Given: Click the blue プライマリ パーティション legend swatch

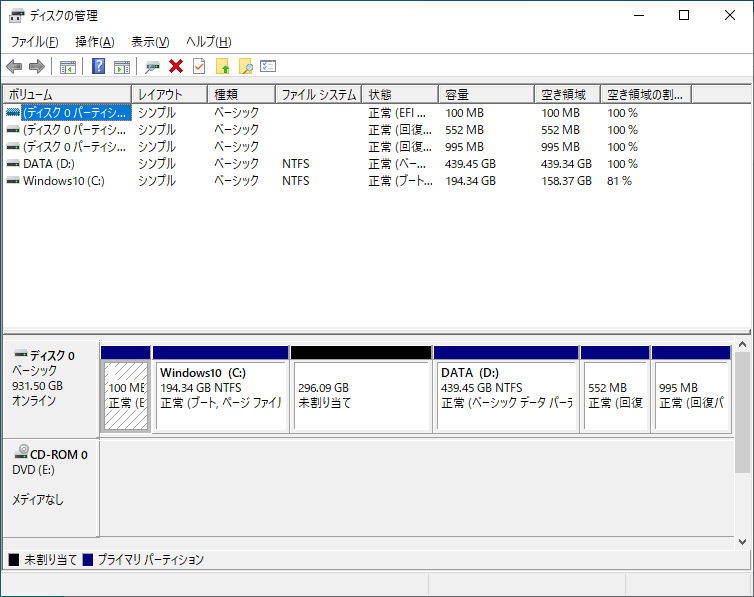Looking at the screenshot, I should click(x=88, y=560).
